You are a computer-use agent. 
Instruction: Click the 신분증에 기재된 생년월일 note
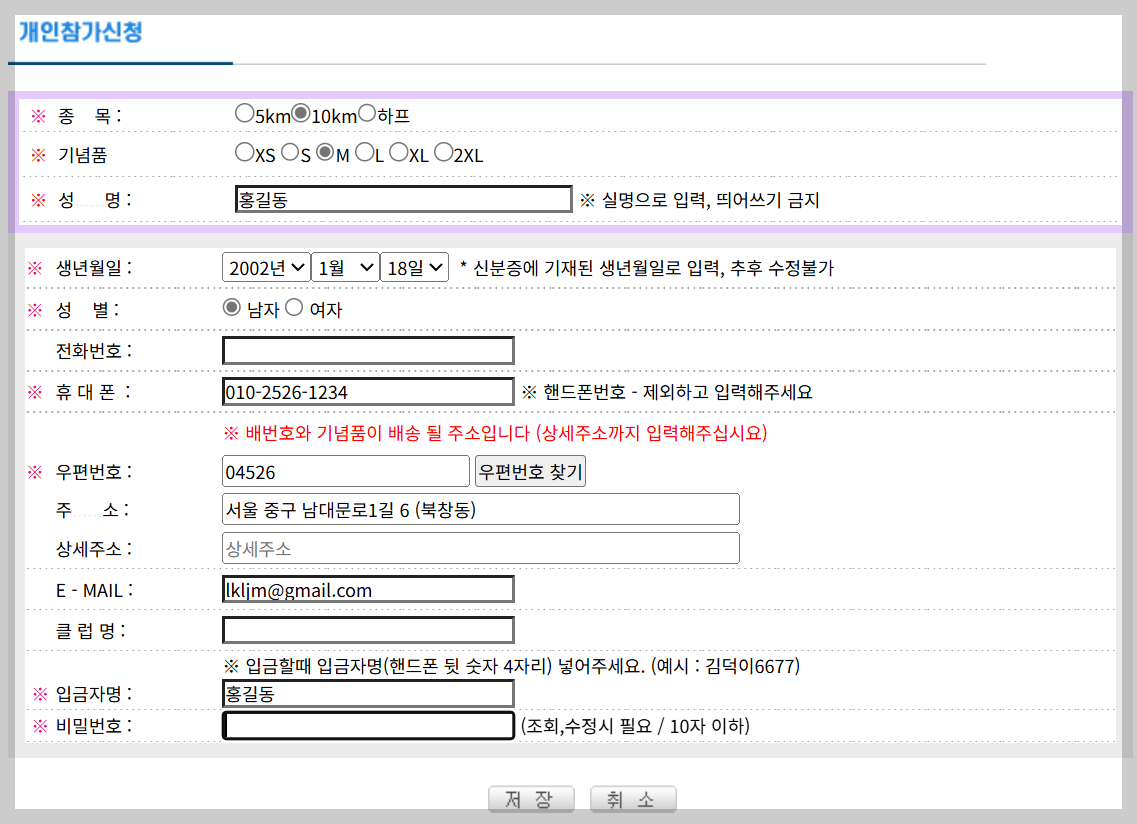647,268
